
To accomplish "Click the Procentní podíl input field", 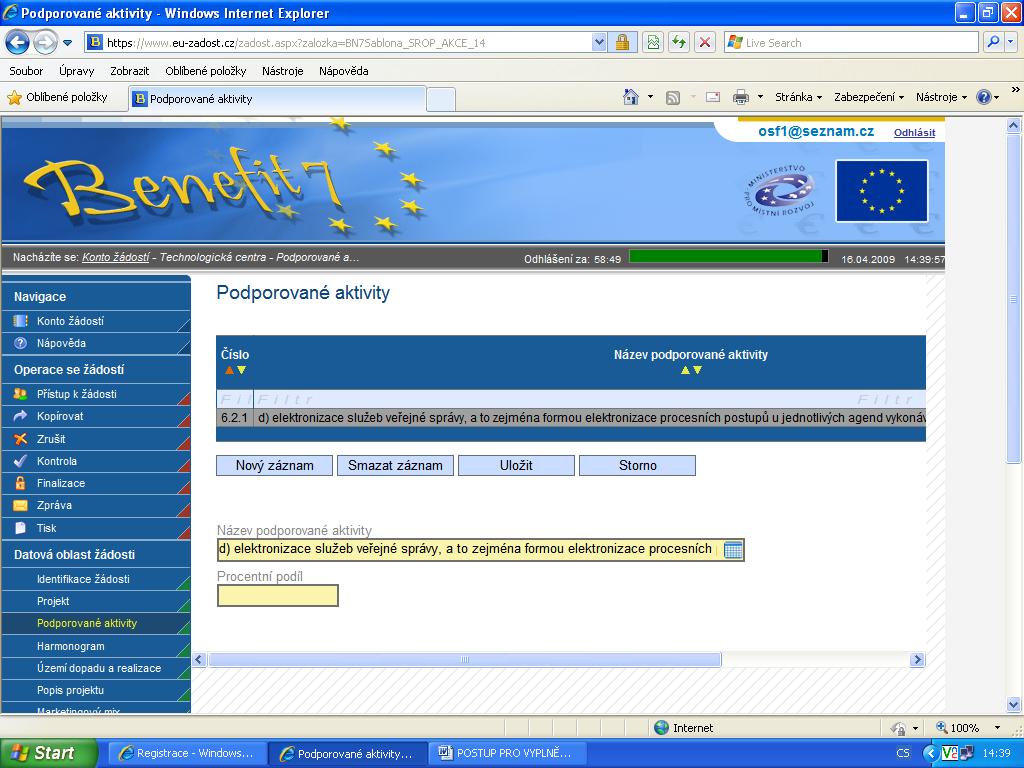I will (x=278, y=596).
